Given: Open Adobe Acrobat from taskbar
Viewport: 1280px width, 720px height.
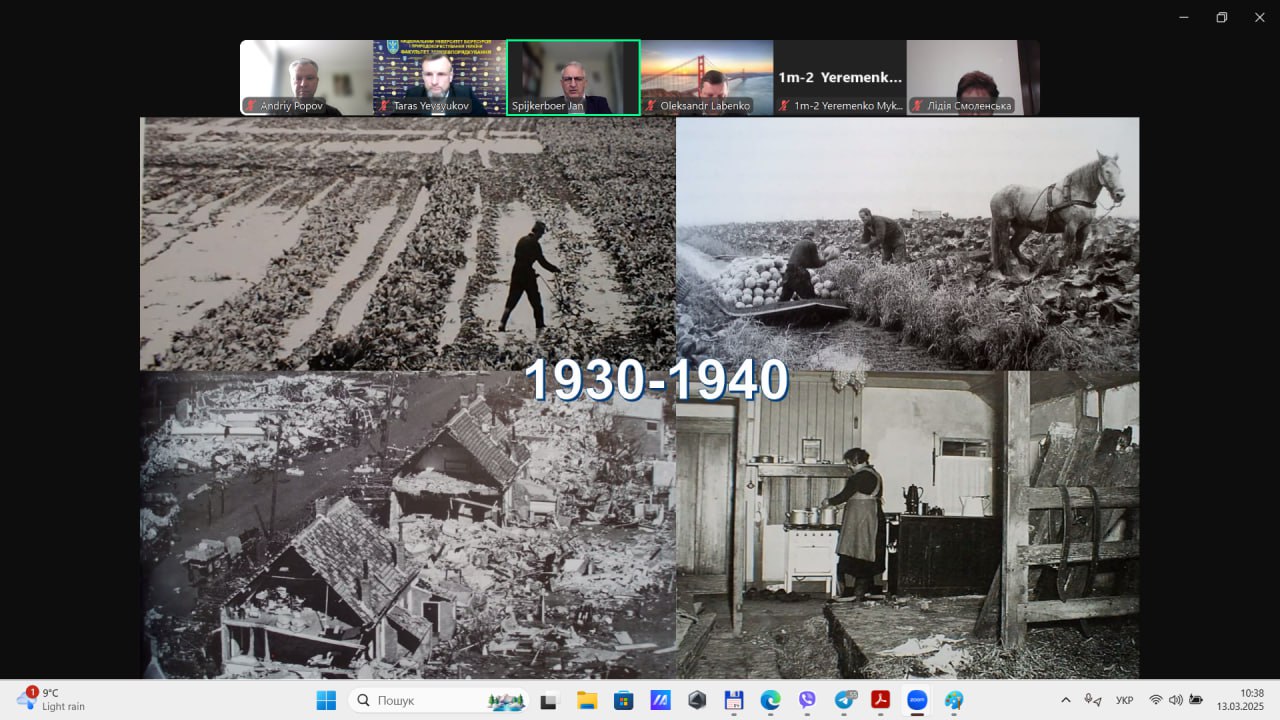Looking at the screenshot, I should [x=880, y=700].
